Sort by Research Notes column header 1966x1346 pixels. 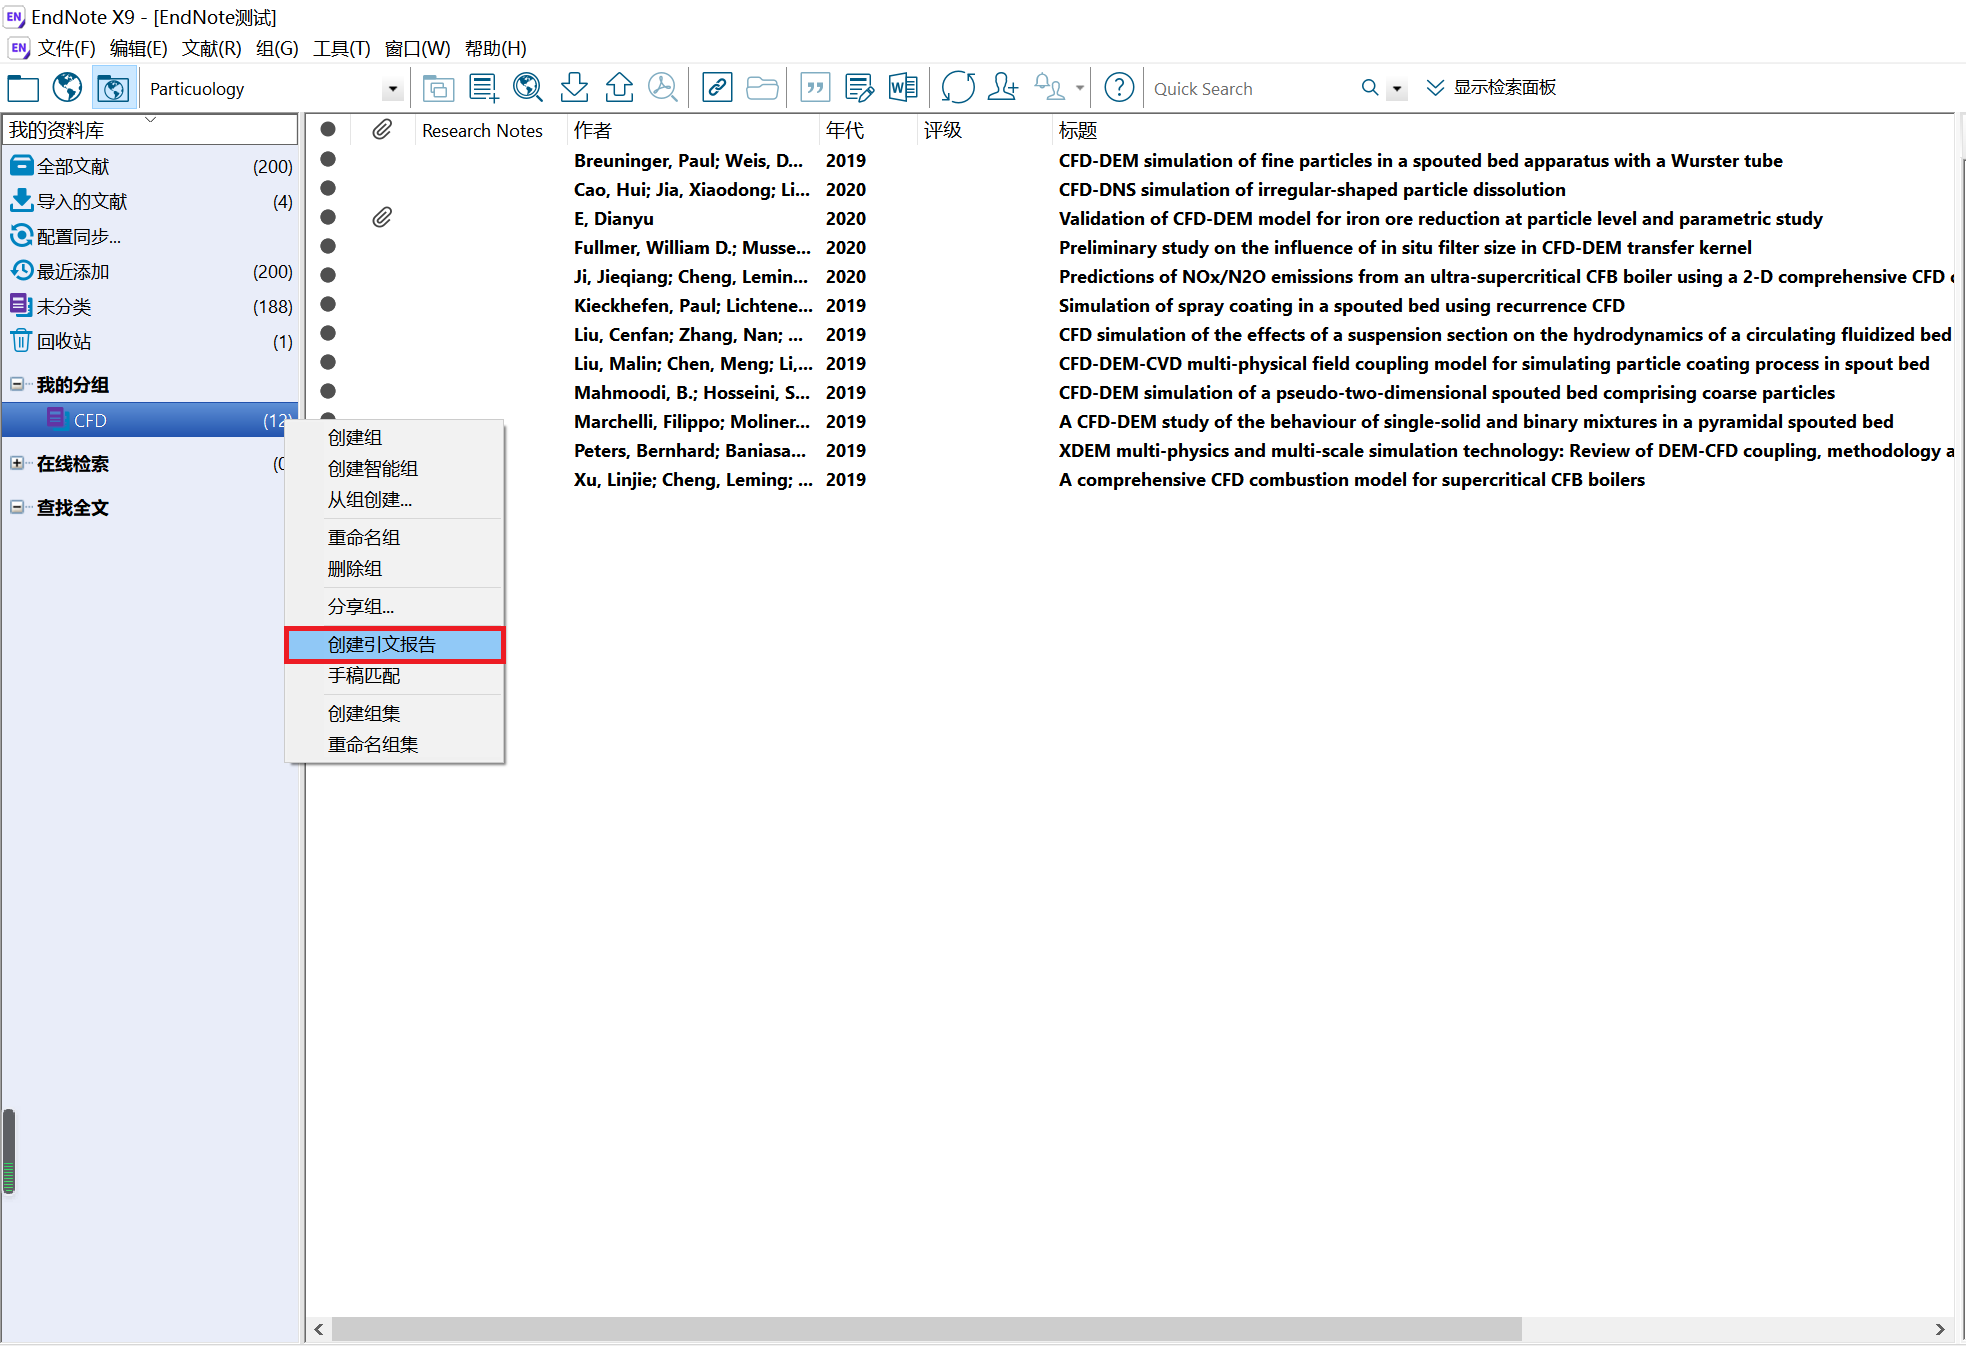click(491, 130)
